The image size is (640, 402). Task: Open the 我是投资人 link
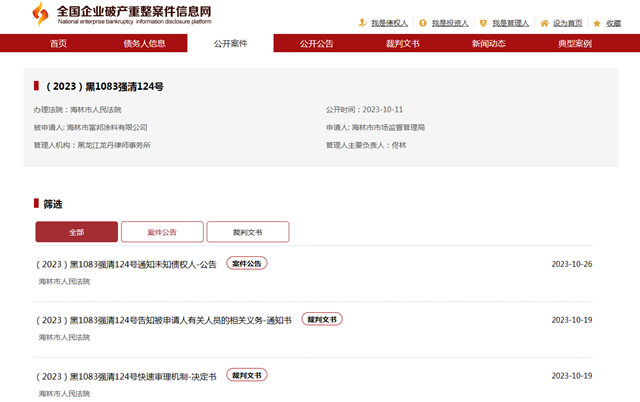click(450, 23)
